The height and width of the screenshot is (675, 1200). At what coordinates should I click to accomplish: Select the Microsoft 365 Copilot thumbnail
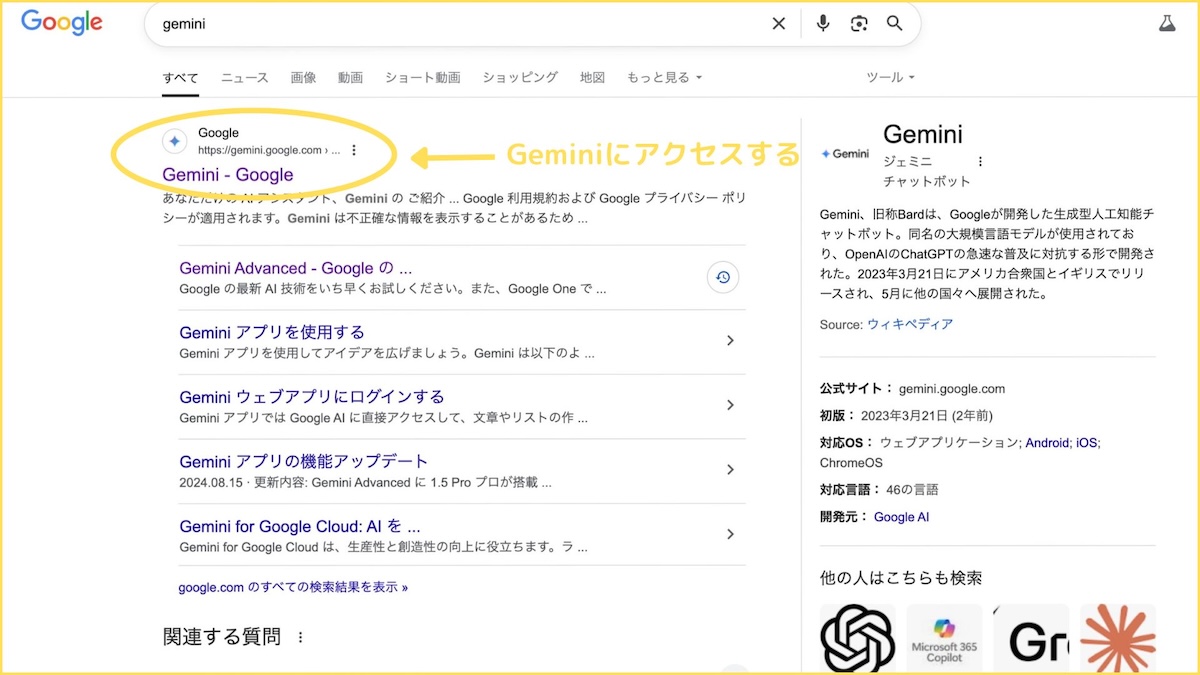pyautogui.click(x=944, y=638)
